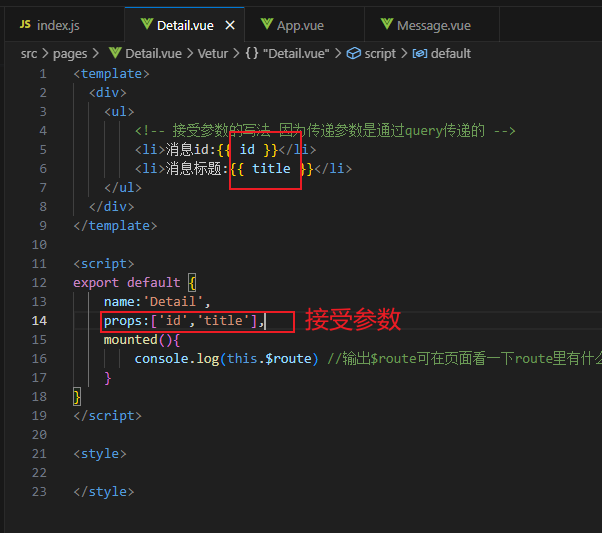Click line number 23 in the gutter
This screenshot has width=602, height=533.
pyautogui.click(x=39, y=492)
